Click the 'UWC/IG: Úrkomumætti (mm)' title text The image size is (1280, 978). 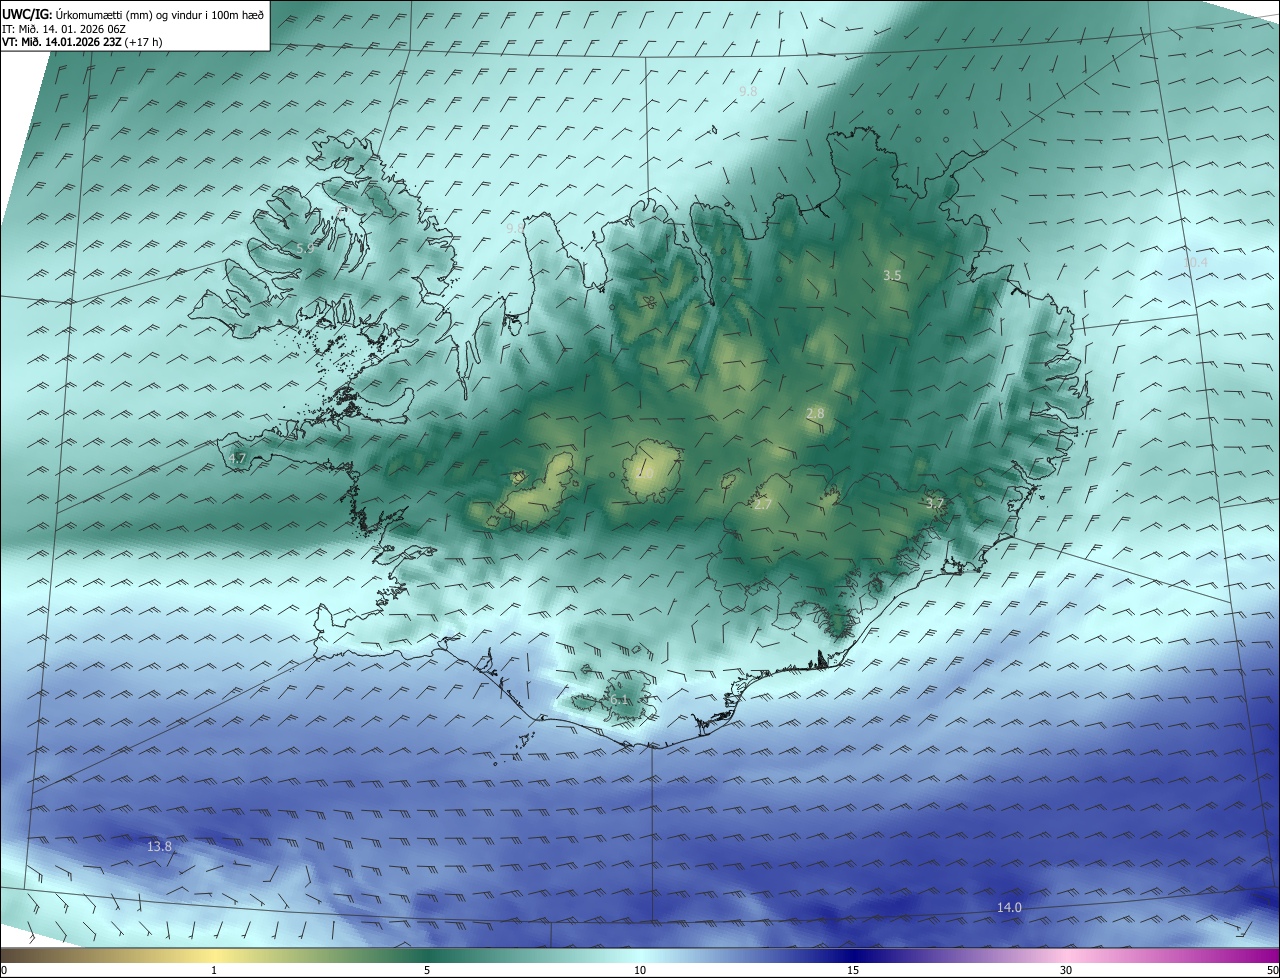click(x=79, y=14)
